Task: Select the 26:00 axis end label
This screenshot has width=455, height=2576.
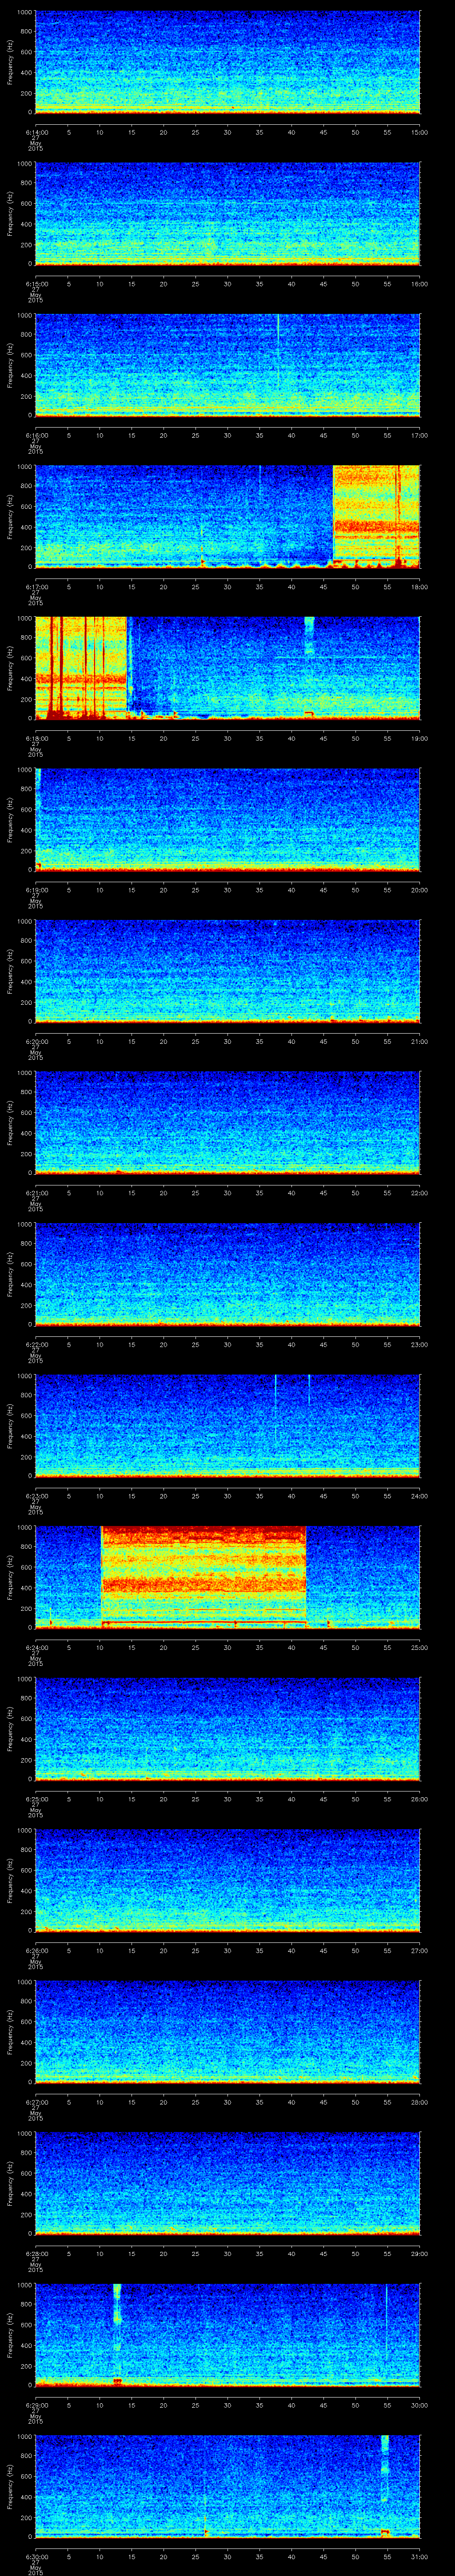Action: 420,1799
